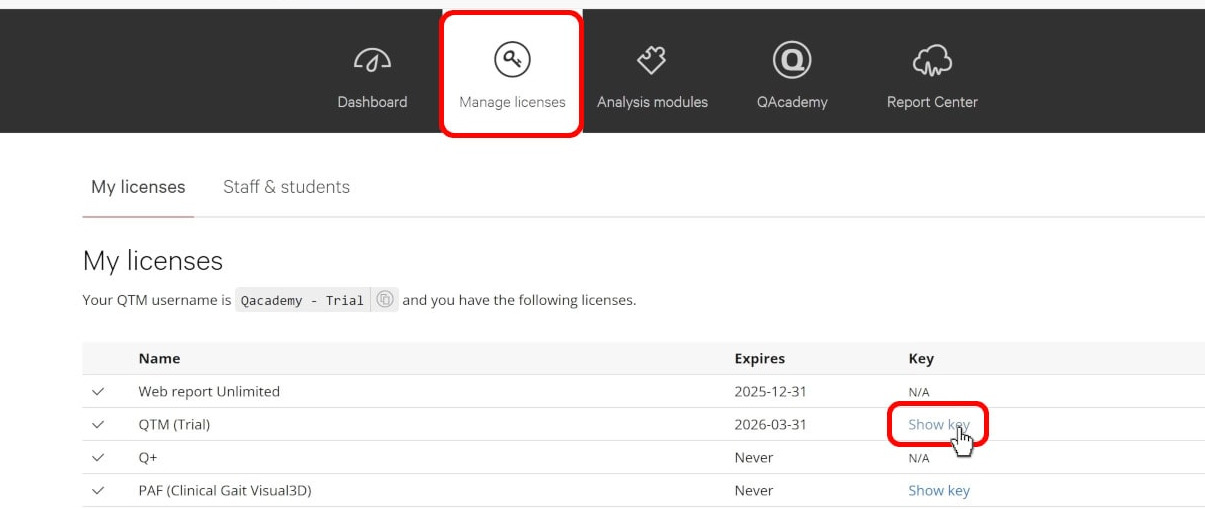Open Analysis modules puzzle icon
Screen dimensions: 1205x509
click(x=652, y=61)
